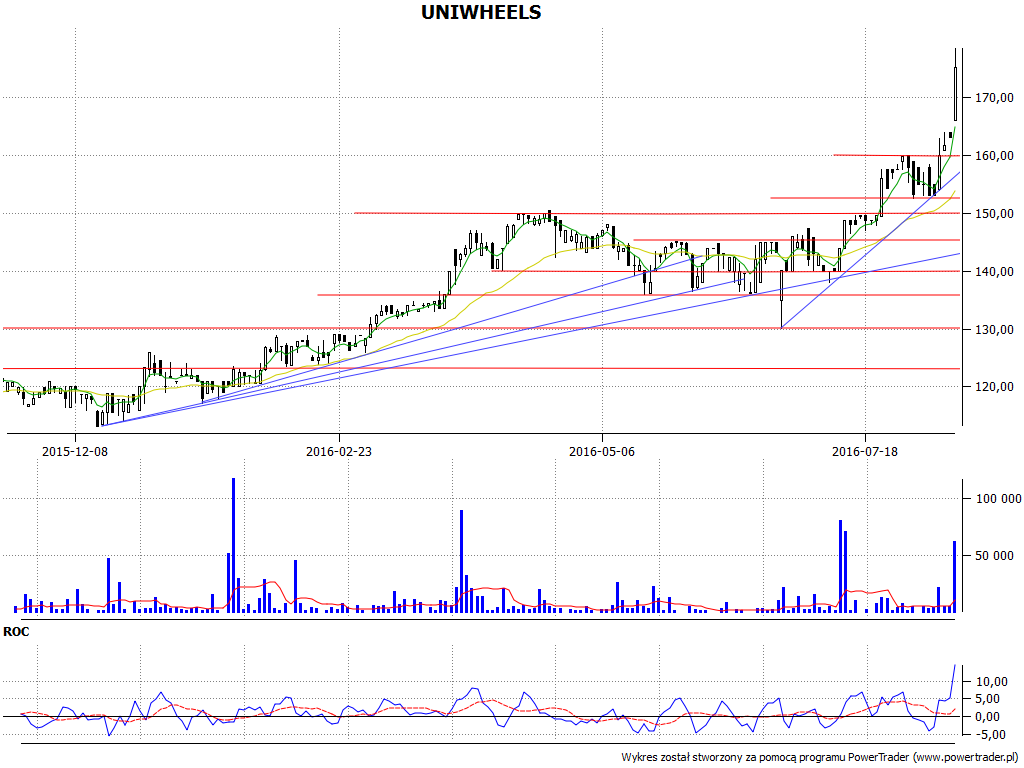1024x768 pixels.
Task: Click the UNIWHEELS chart title
Action: click(481, 12)
